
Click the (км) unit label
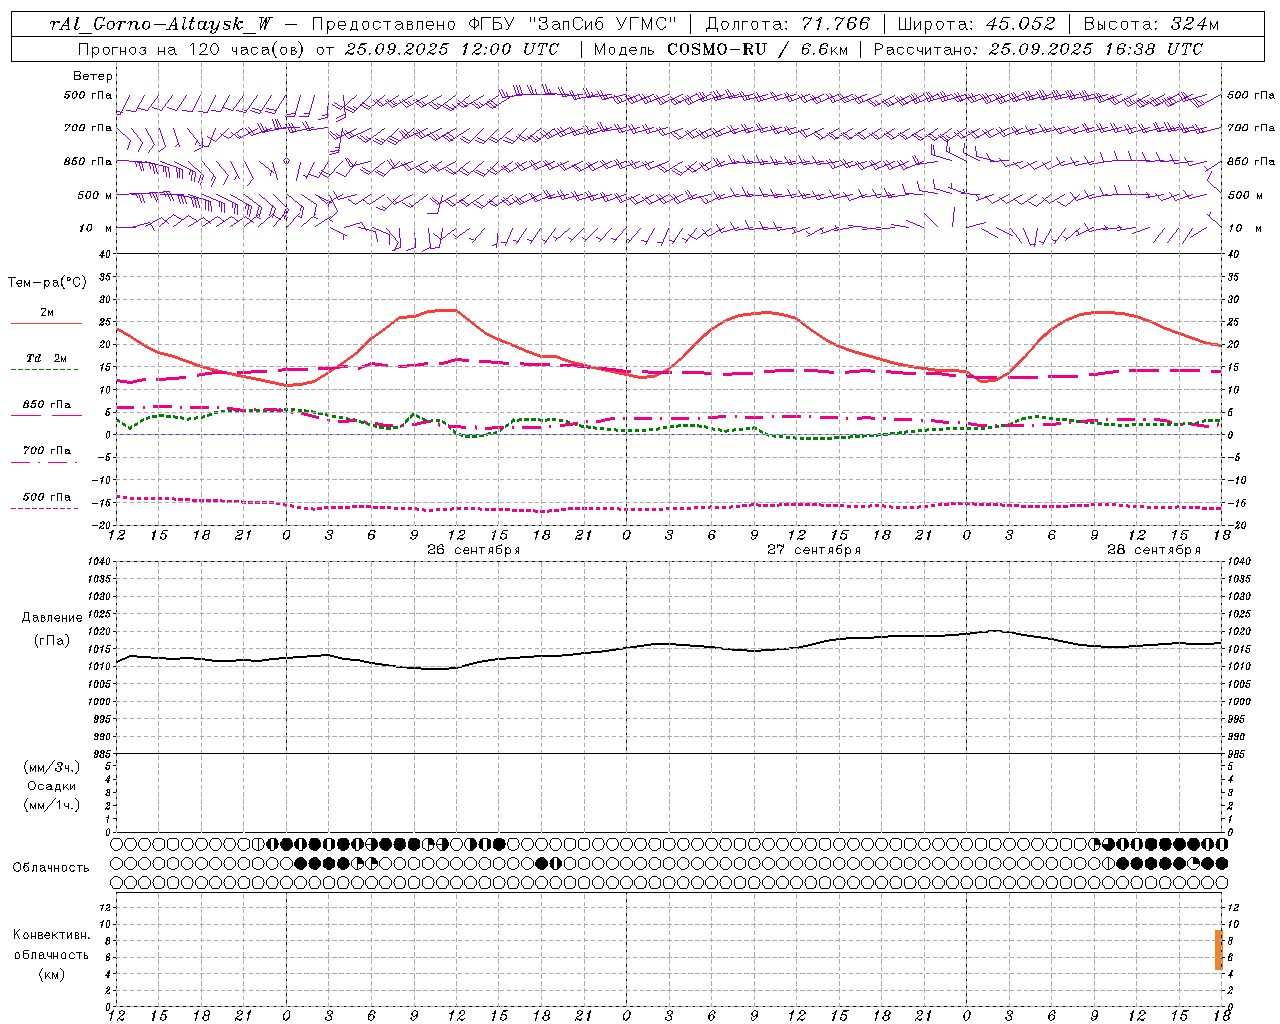point(52,973)
